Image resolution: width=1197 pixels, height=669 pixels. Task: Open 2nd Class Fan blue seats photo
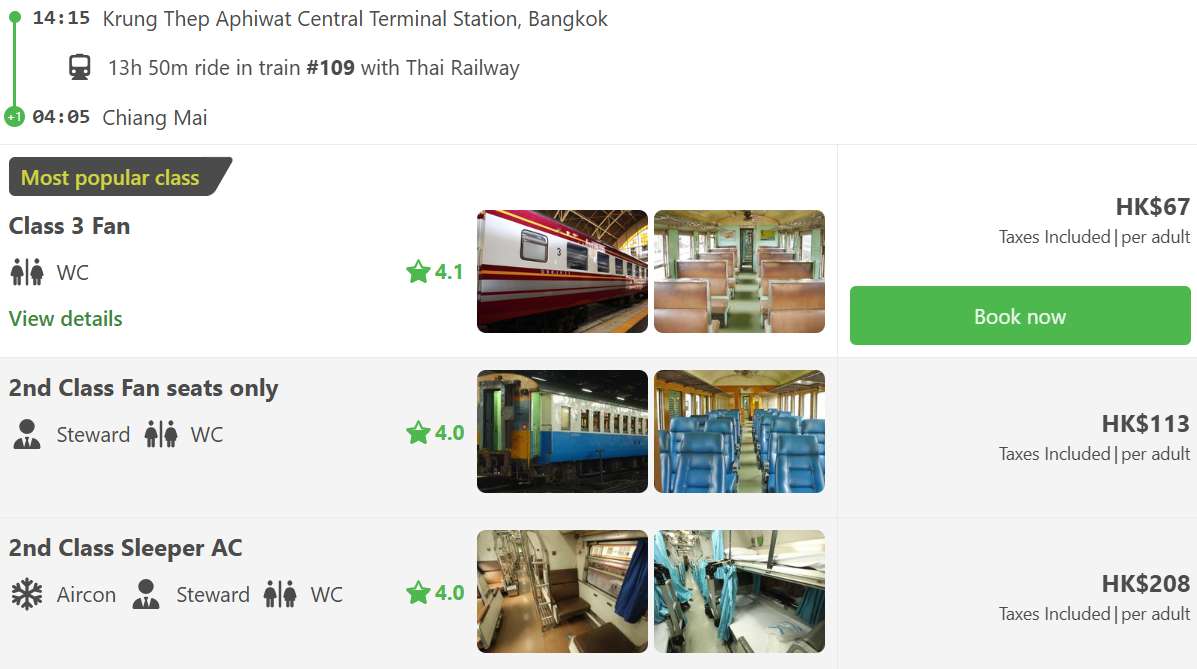pyautogui.click(x=739, y=431)
